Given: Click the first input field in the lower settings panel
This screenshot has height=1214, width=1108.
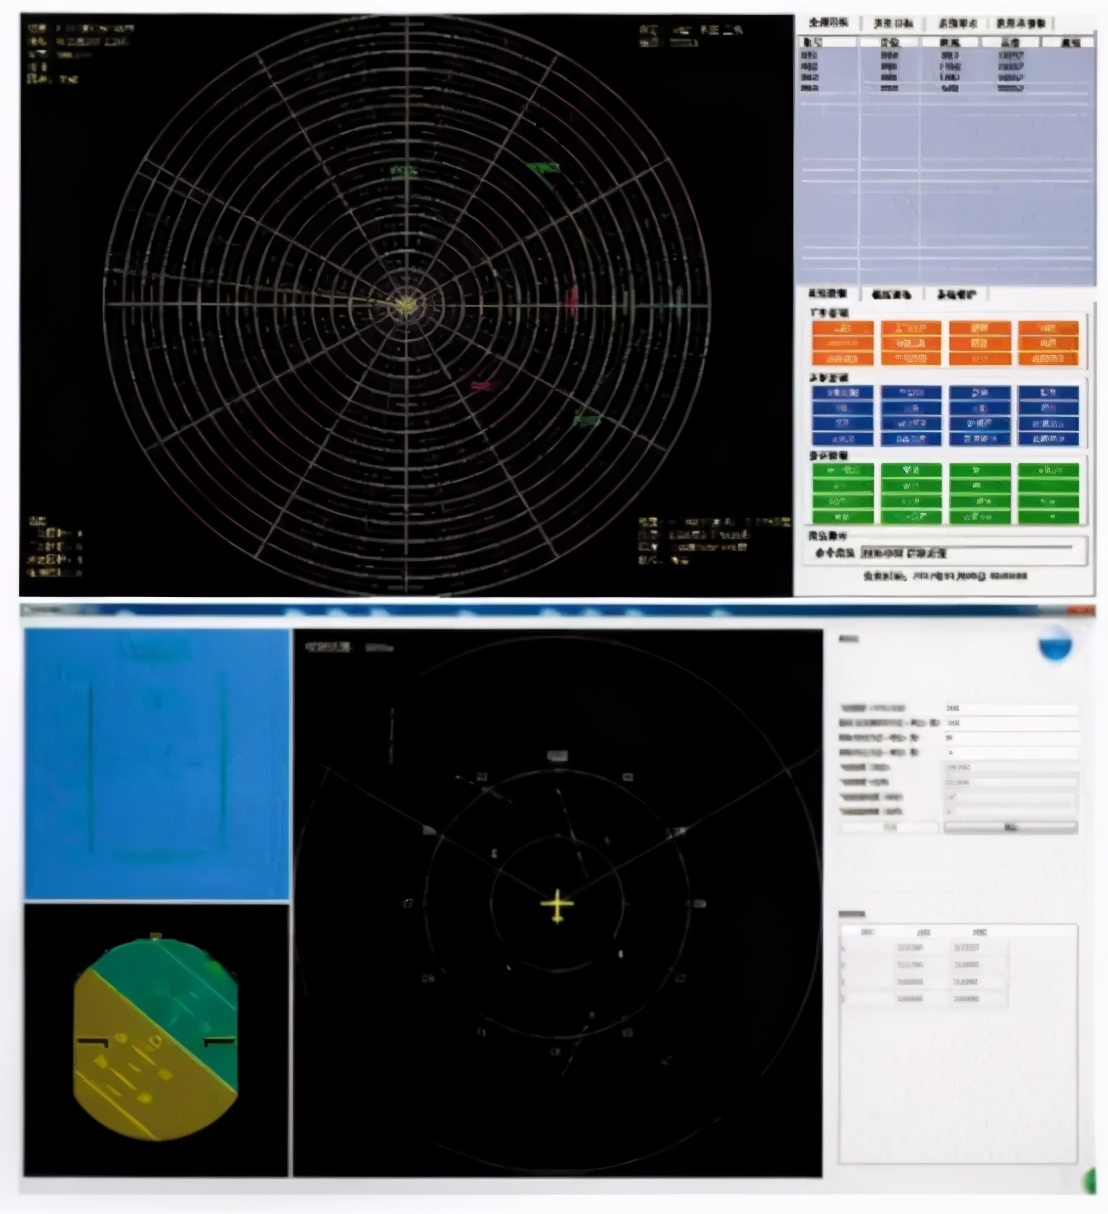Looking at the screenshot, I should [x=1010, y=708].
